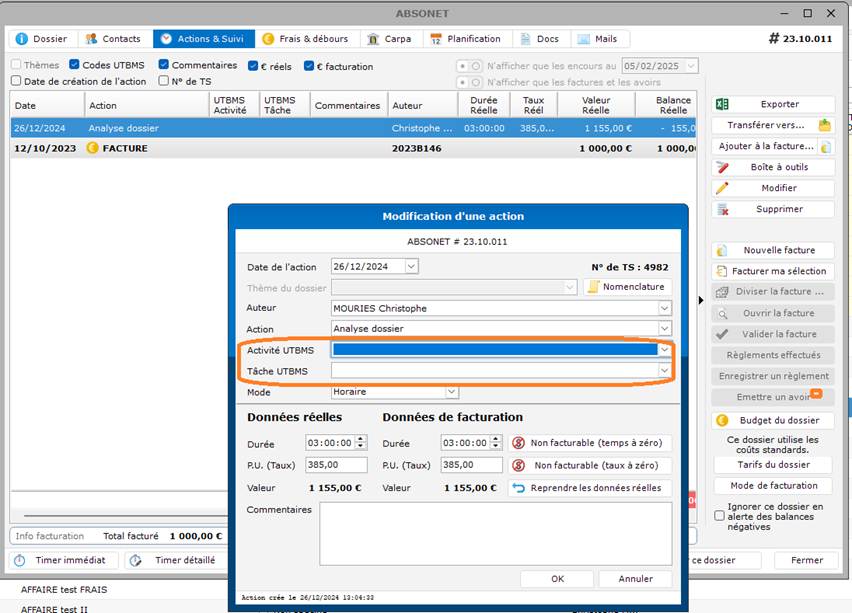Click the Non facturable (temps à zéro) icon
Viewport: 852px width, 613px height.
click(x=518, y=443)
